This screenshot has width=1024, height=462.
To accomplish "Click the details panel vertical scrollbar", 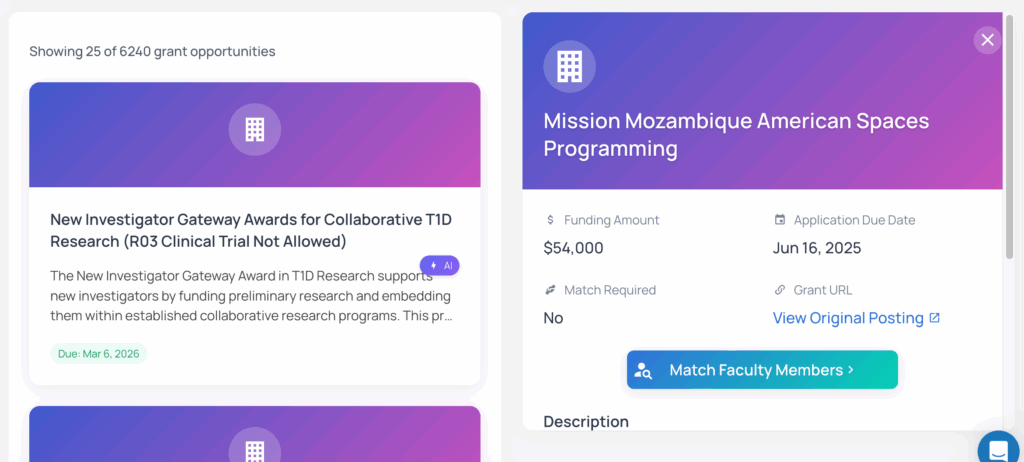I will coord(1009,150).
